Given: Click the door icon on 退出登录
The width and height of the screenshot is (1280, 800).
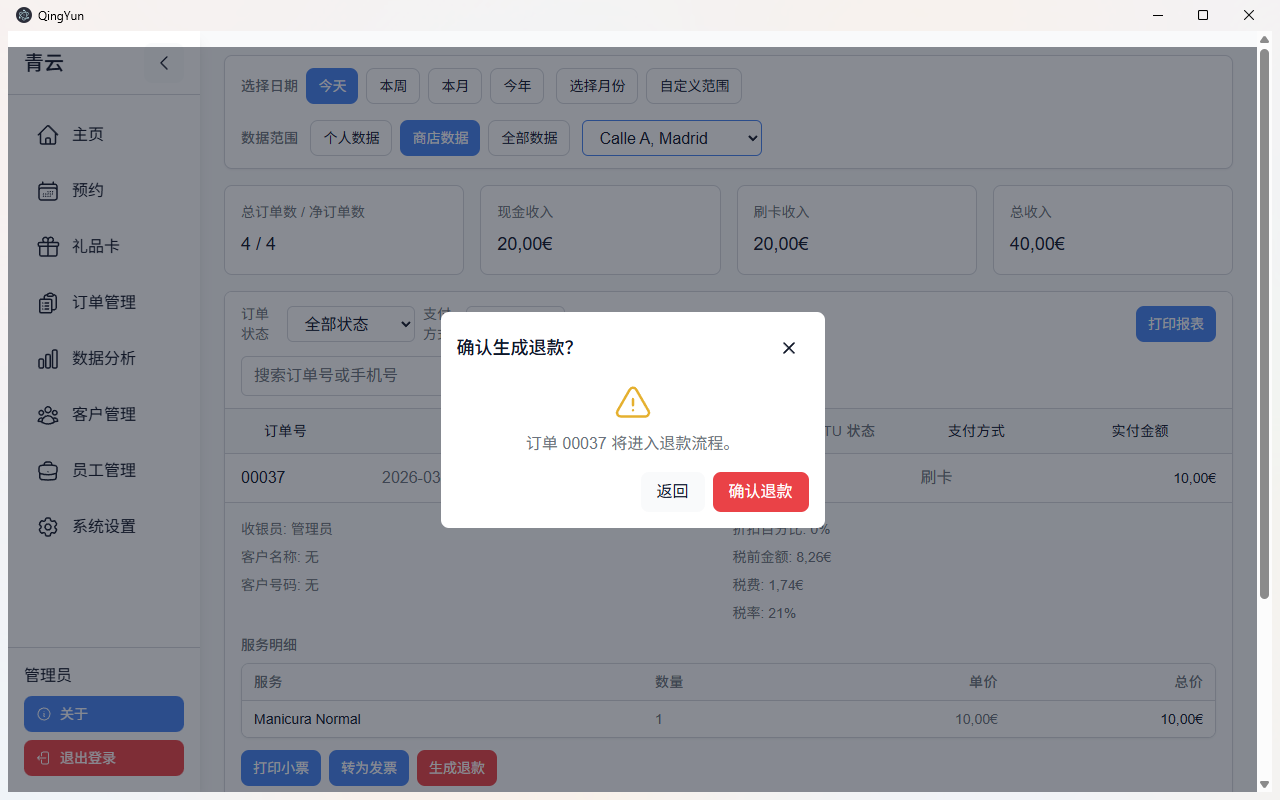Looking at the screenshot, I should pyautogui.click(x=44, y=758).
